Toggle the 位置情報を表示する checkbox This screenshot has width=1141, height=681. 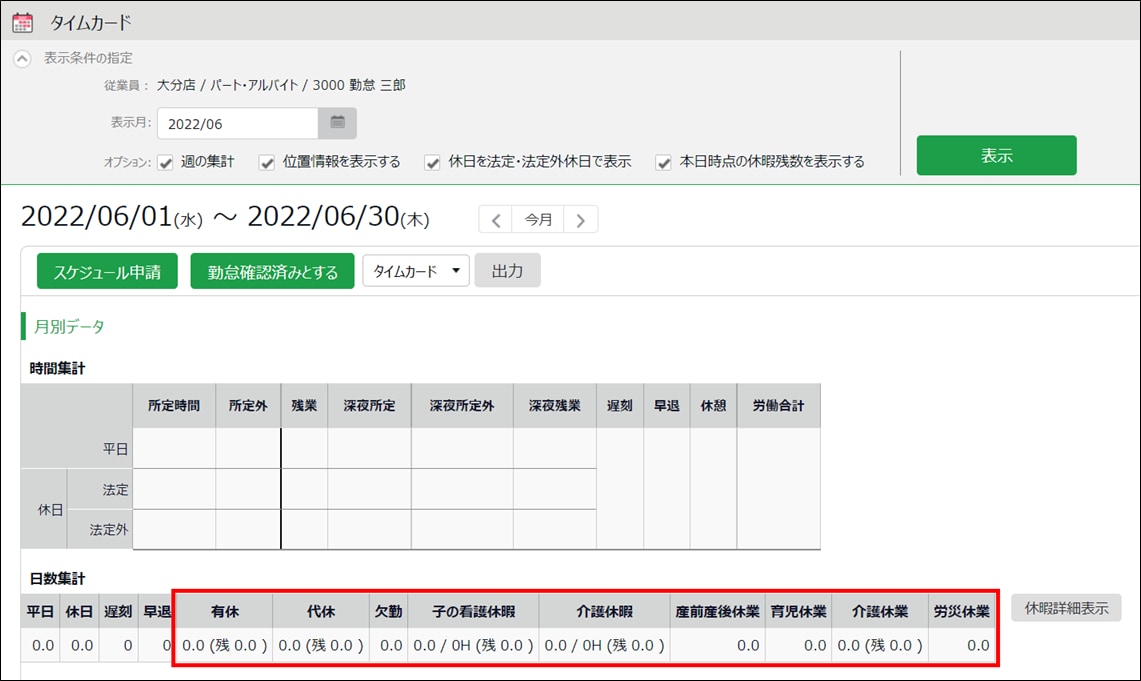[267, 162]
